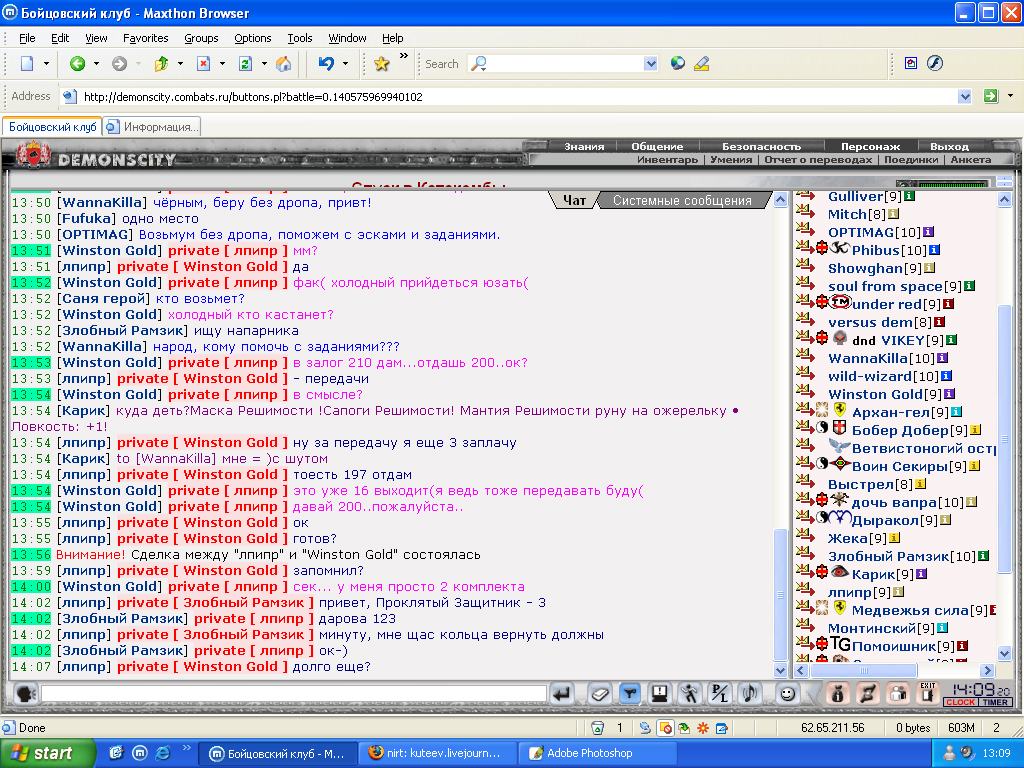This screenshot has height=768, width=1024.
Task: Switch to the Информация... browser tab
Action: (152, 127)
